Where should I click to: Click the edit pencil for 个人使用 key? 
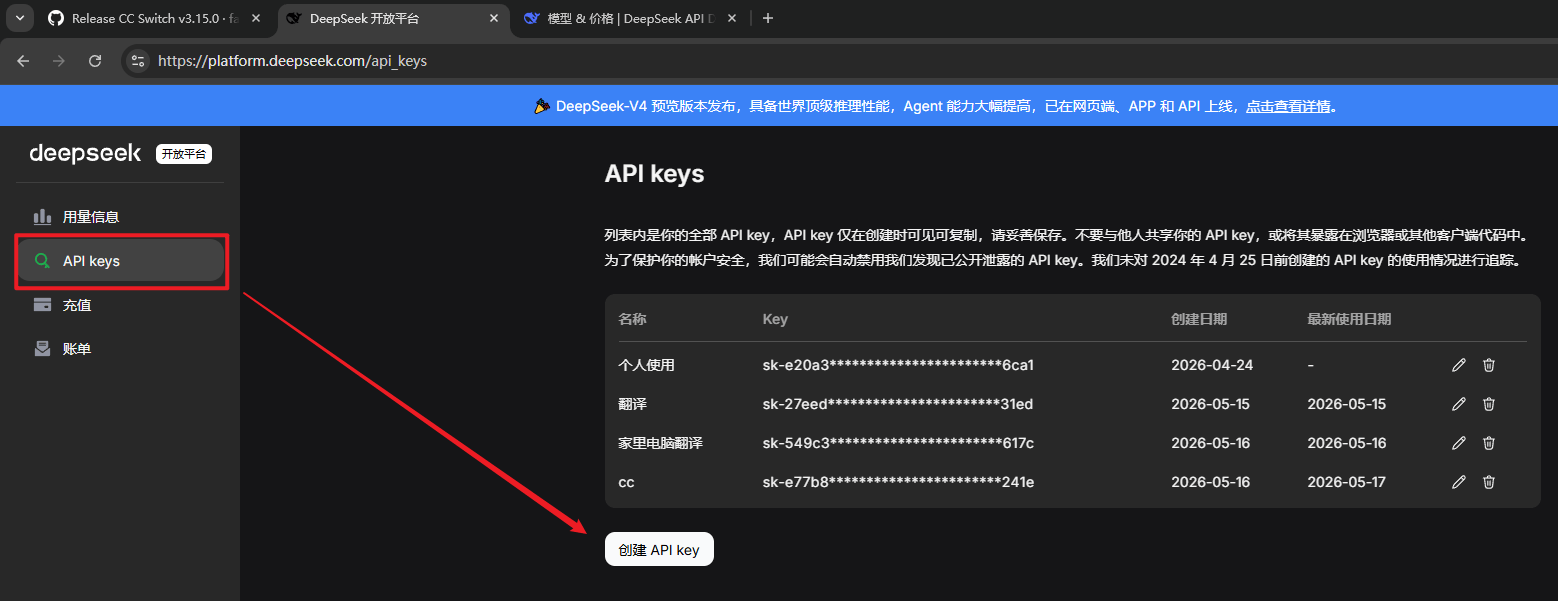pyautogui.click(x=1459, y=365)
